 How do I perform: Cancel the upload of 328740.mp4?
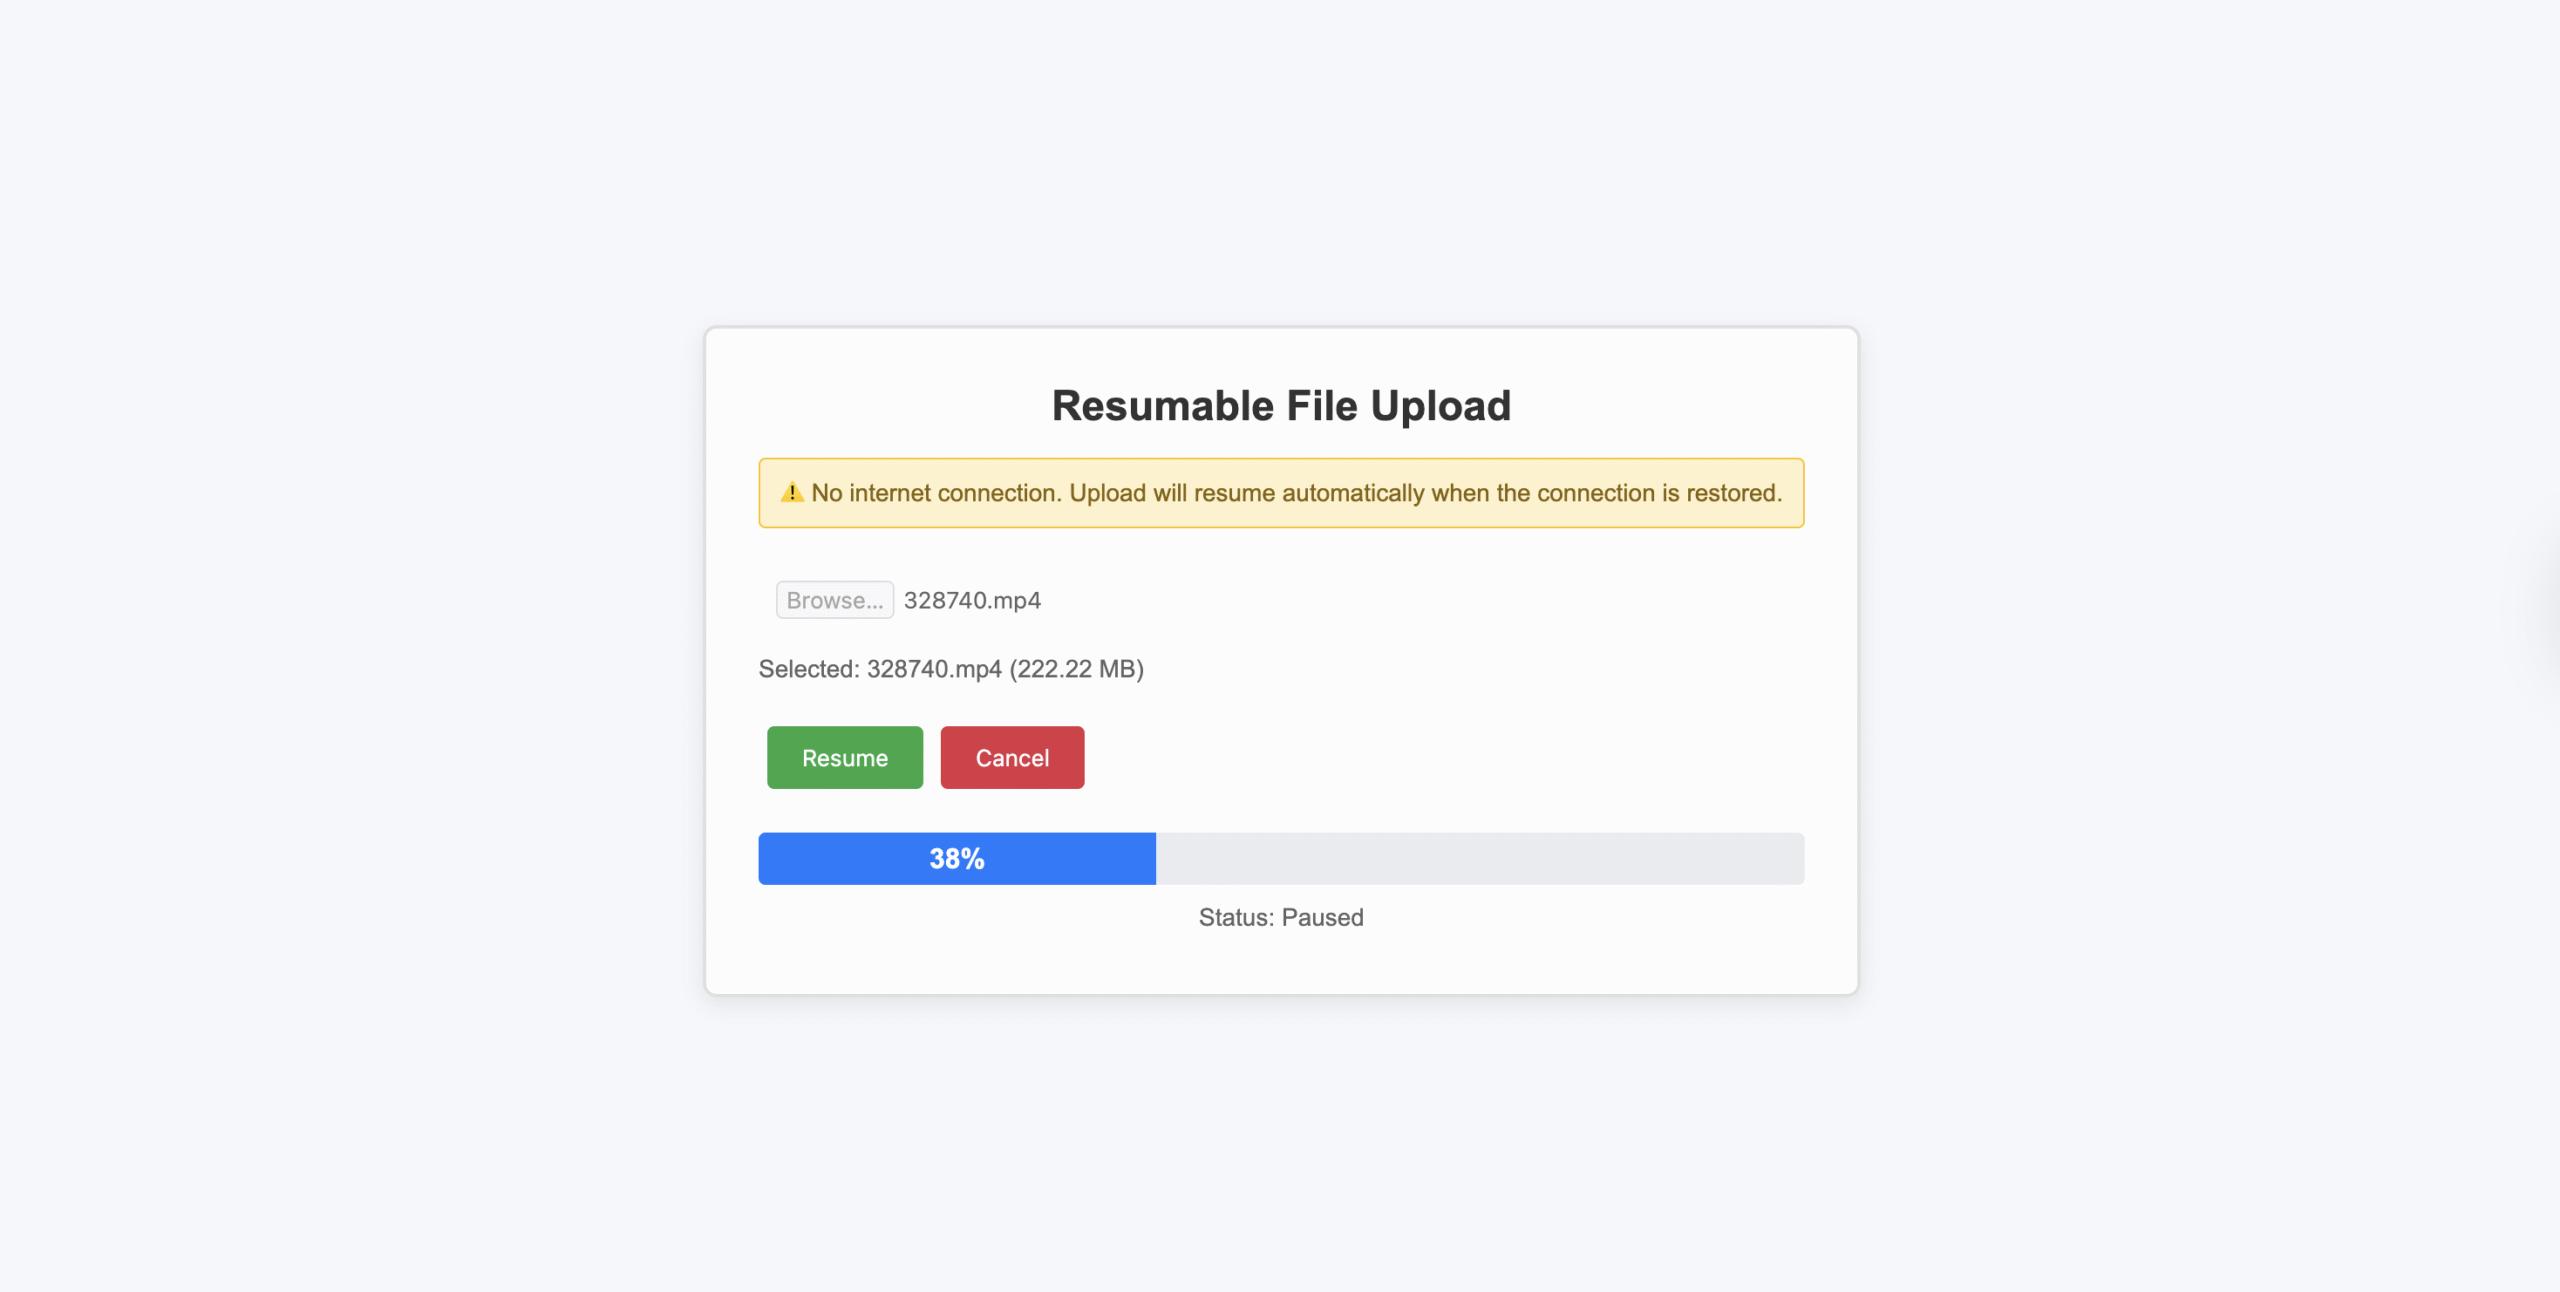1012,757
